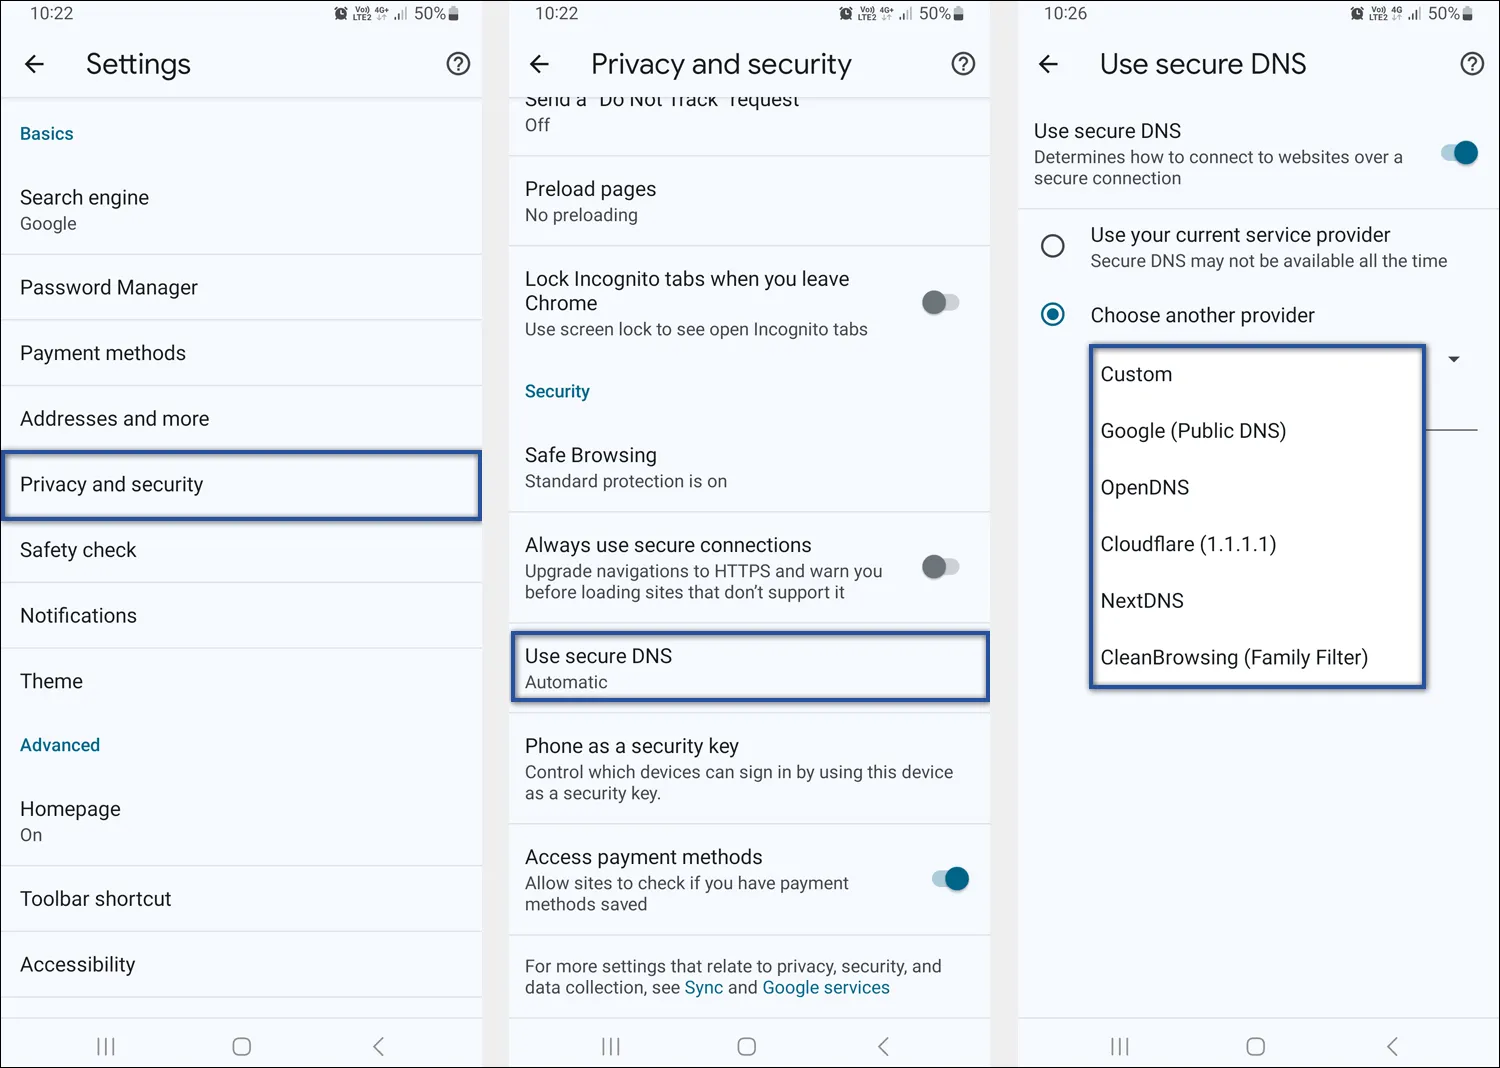This screenshot has height=1068, width=1500.
Task: Open help from the Settings screen
Action: click(458, 64)
